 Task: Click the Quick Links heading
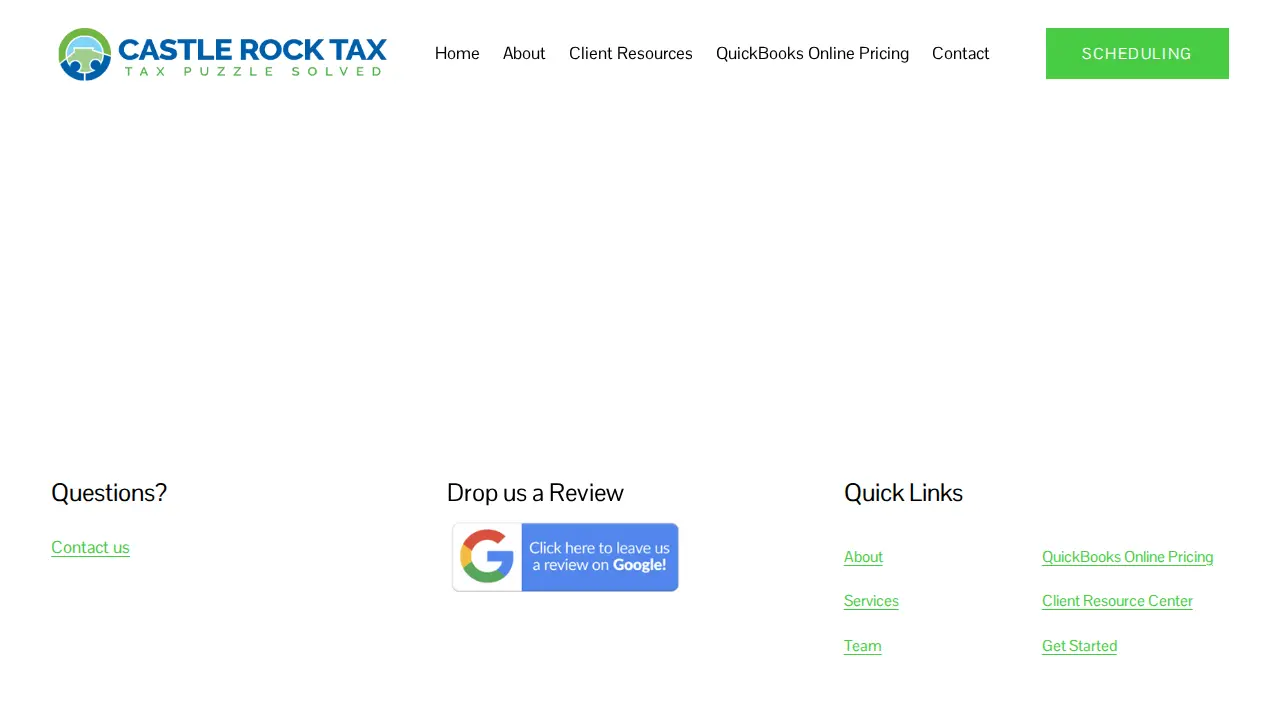[903, 493]
